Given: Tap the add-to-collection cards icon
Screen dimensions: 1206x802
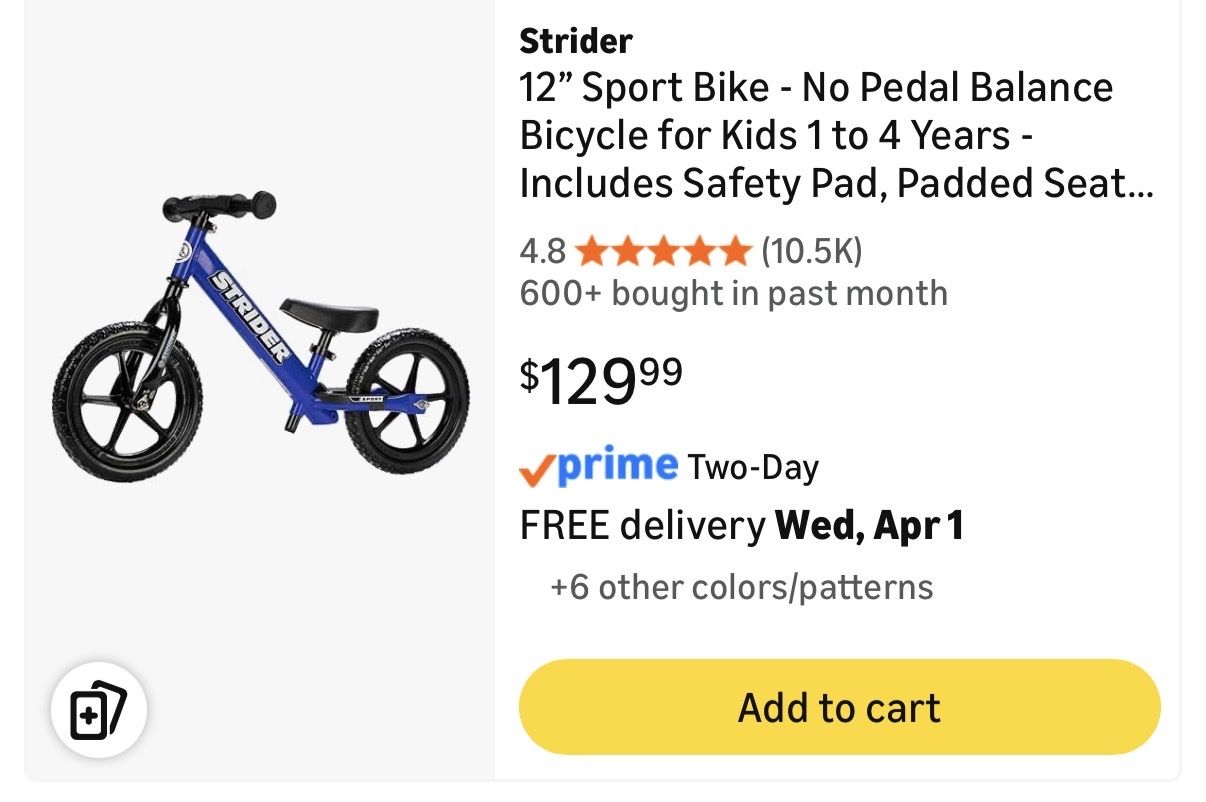Looking at the screenshot, I should [99, 709].
